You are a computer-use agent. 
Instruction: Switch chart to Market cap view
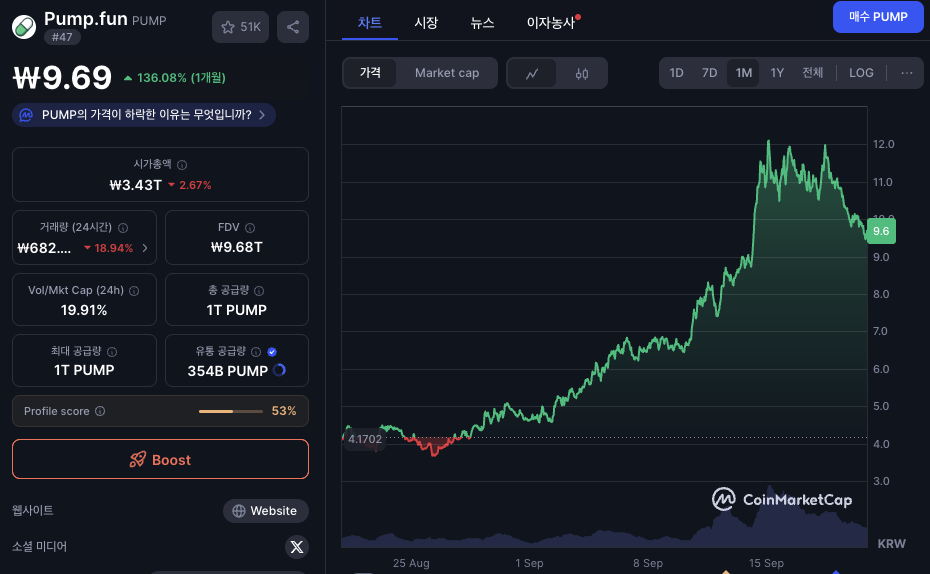click(447, 73)
